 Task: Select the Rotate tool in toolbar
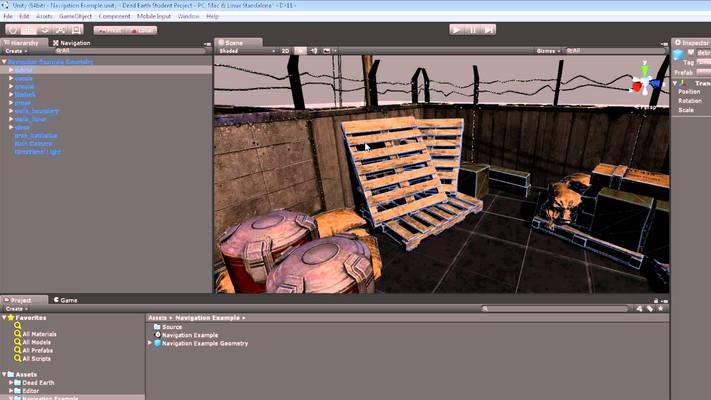click(x=44, y=30)
